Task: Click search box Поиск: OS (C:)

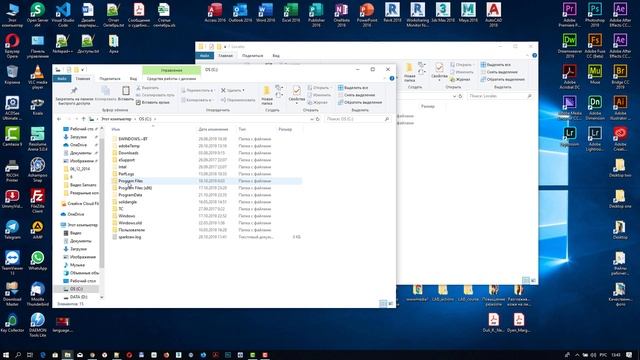Action: [358, 119]
